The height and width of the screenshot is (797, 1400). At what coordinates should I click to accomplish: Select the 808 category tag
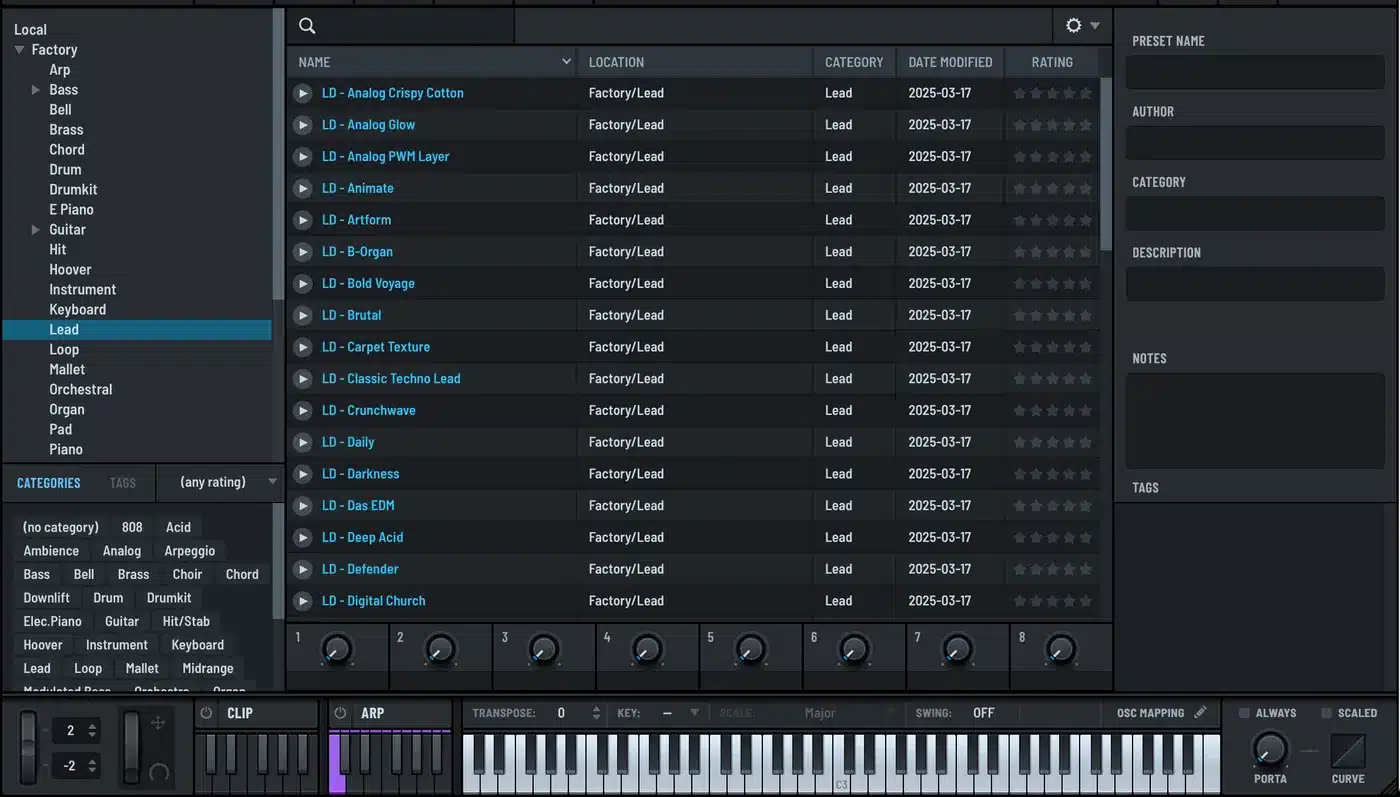pos(132,527)
